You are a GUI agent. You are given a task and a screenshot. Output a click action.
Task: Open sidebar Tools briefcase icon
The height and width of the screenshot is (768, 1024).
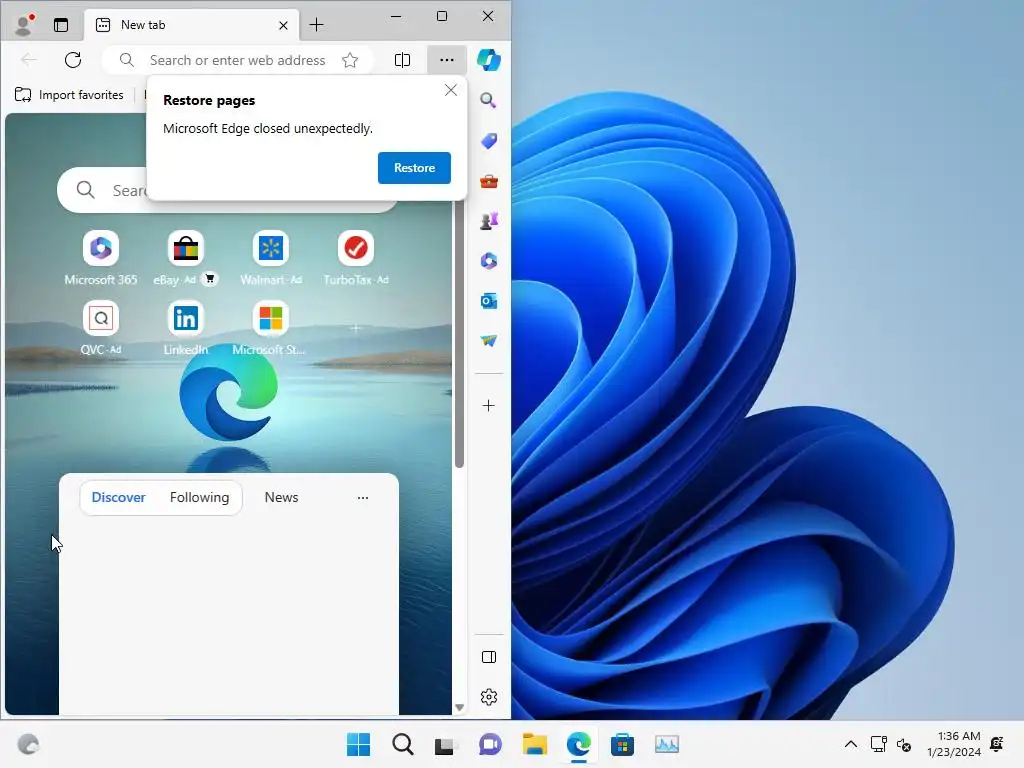[488, 181]
